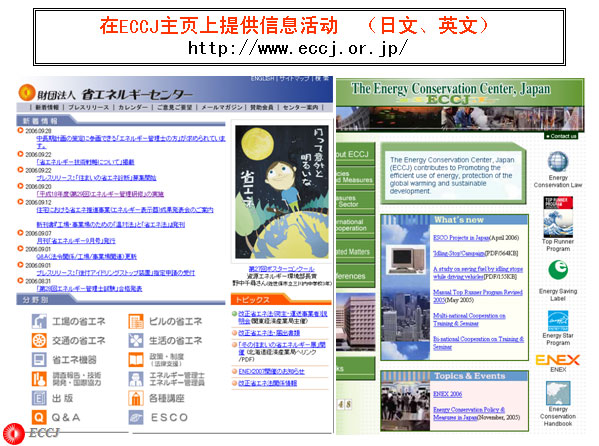Open the ENEX 2006 link
599x446 pixels.
tap(447, 394)
